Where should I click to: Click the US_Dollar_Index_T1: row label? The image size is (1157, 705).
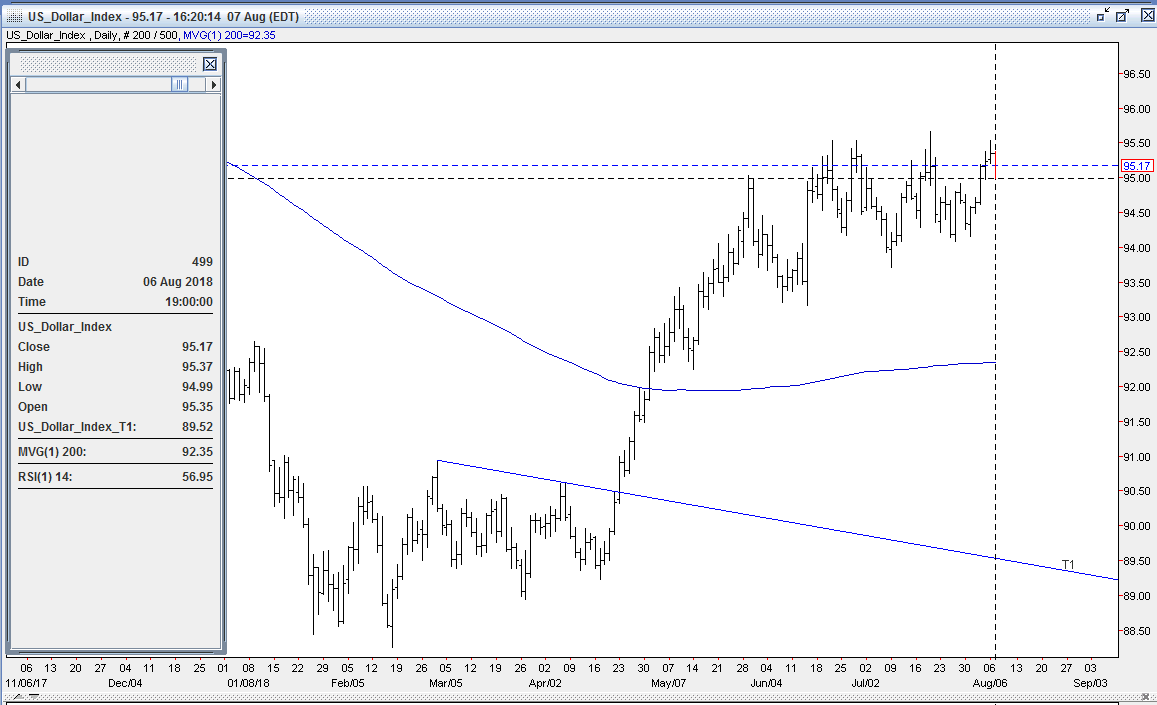point(77,427)
